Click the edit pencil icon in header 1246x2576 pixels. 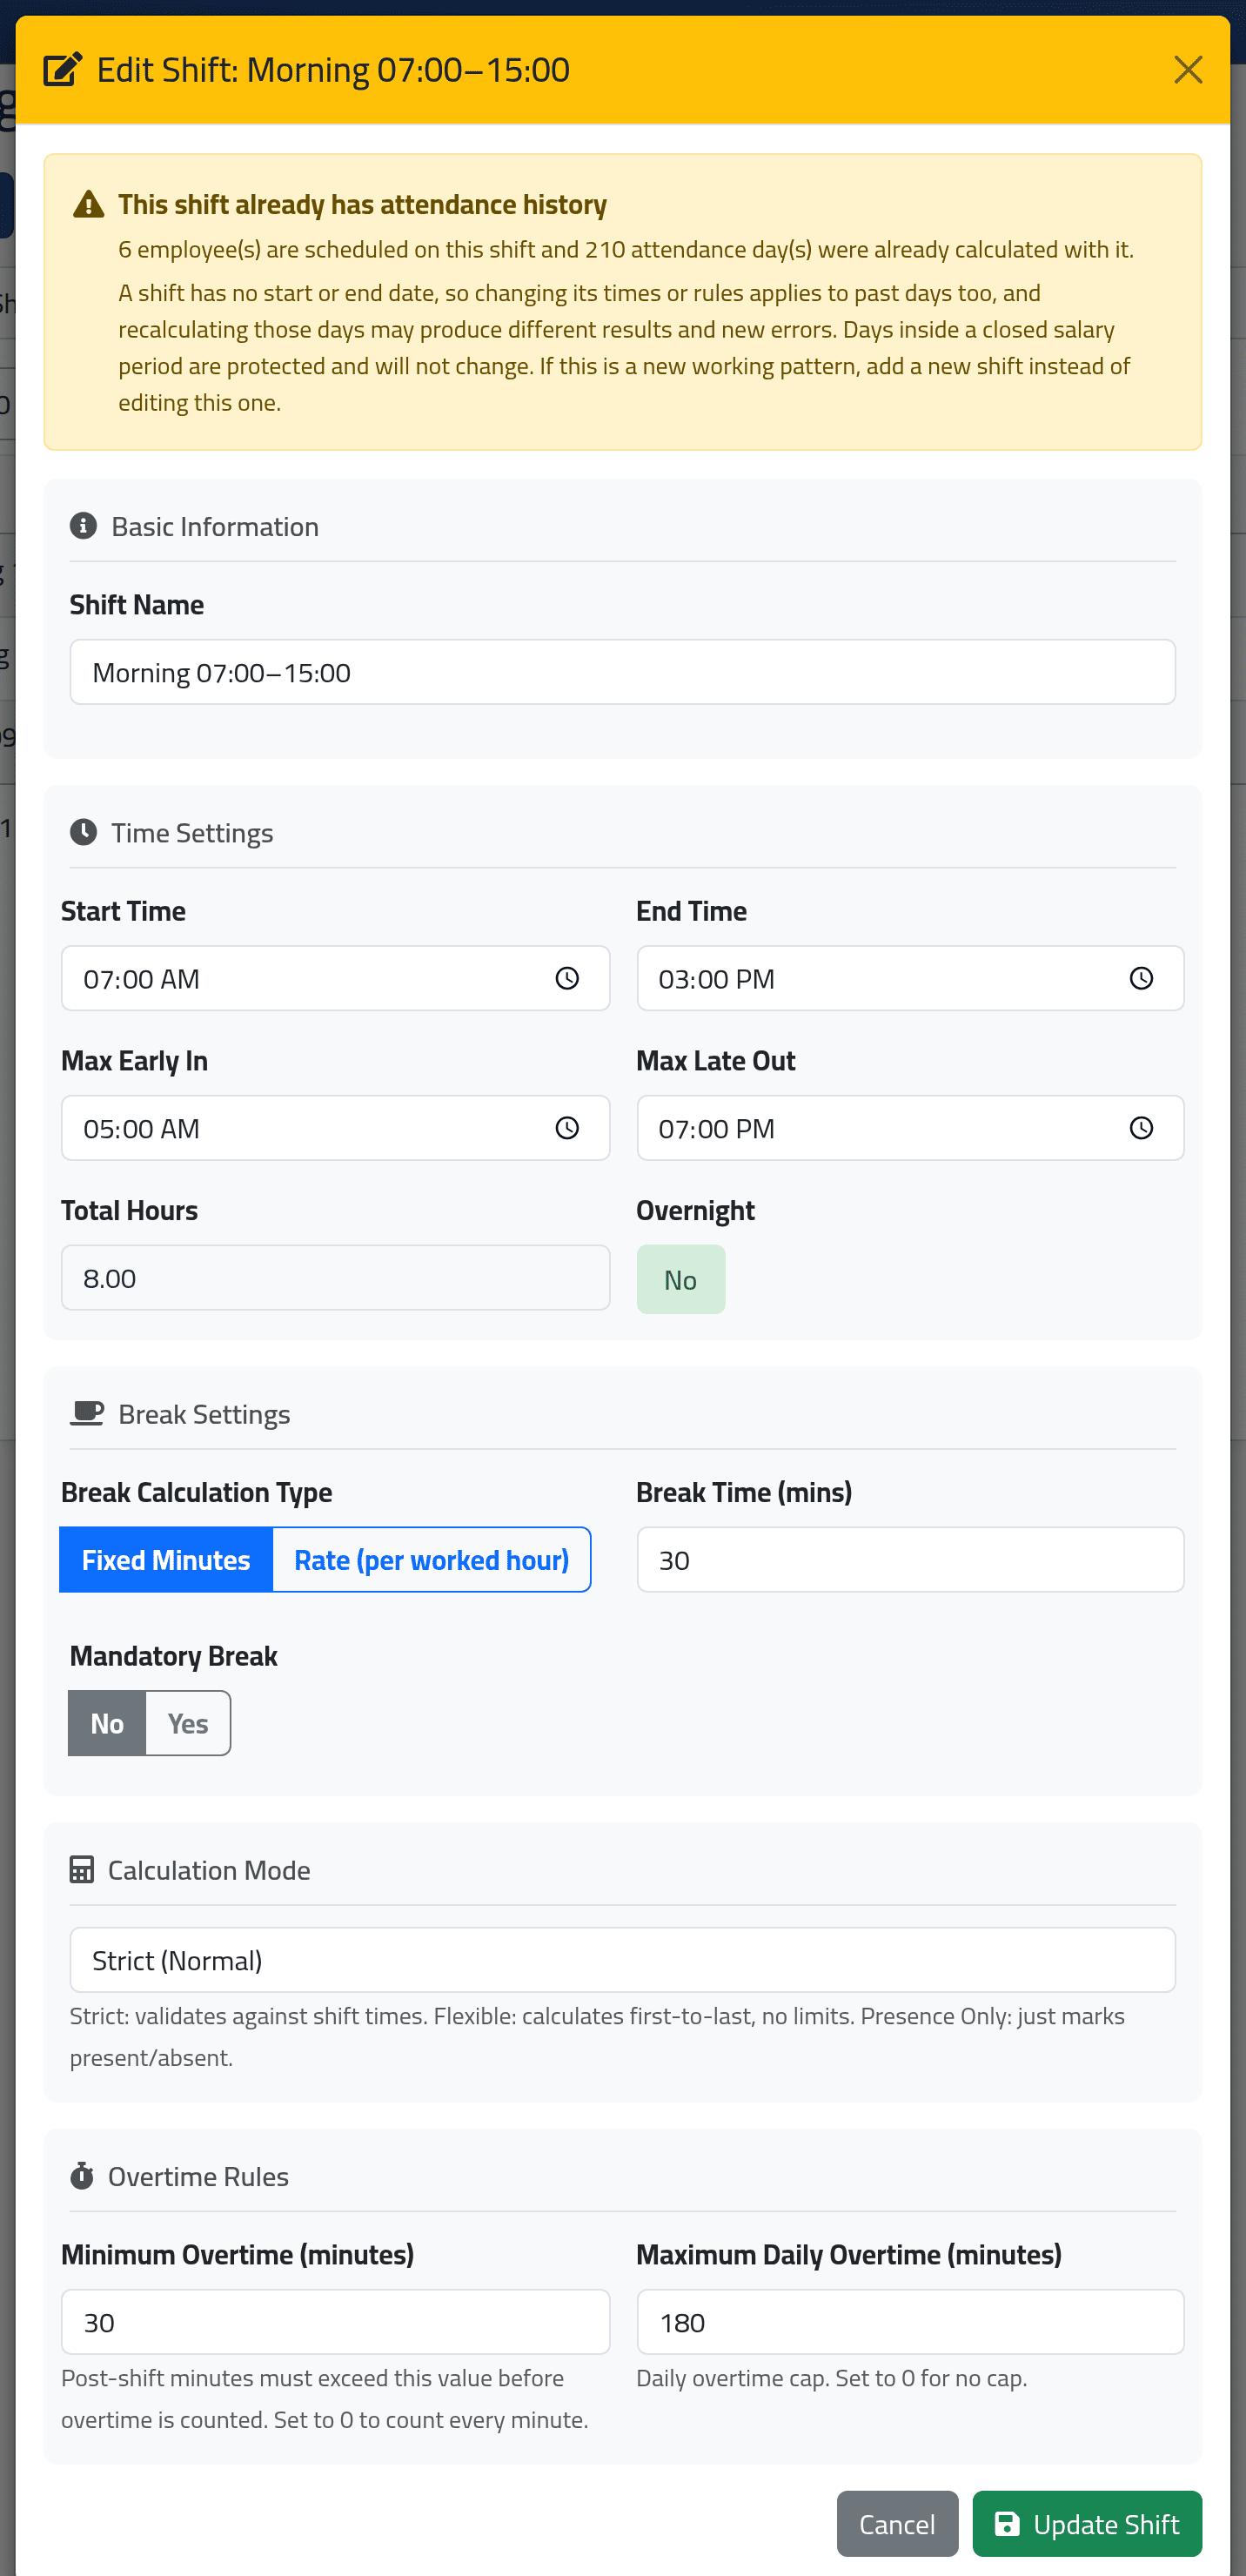tap(62, 70)
